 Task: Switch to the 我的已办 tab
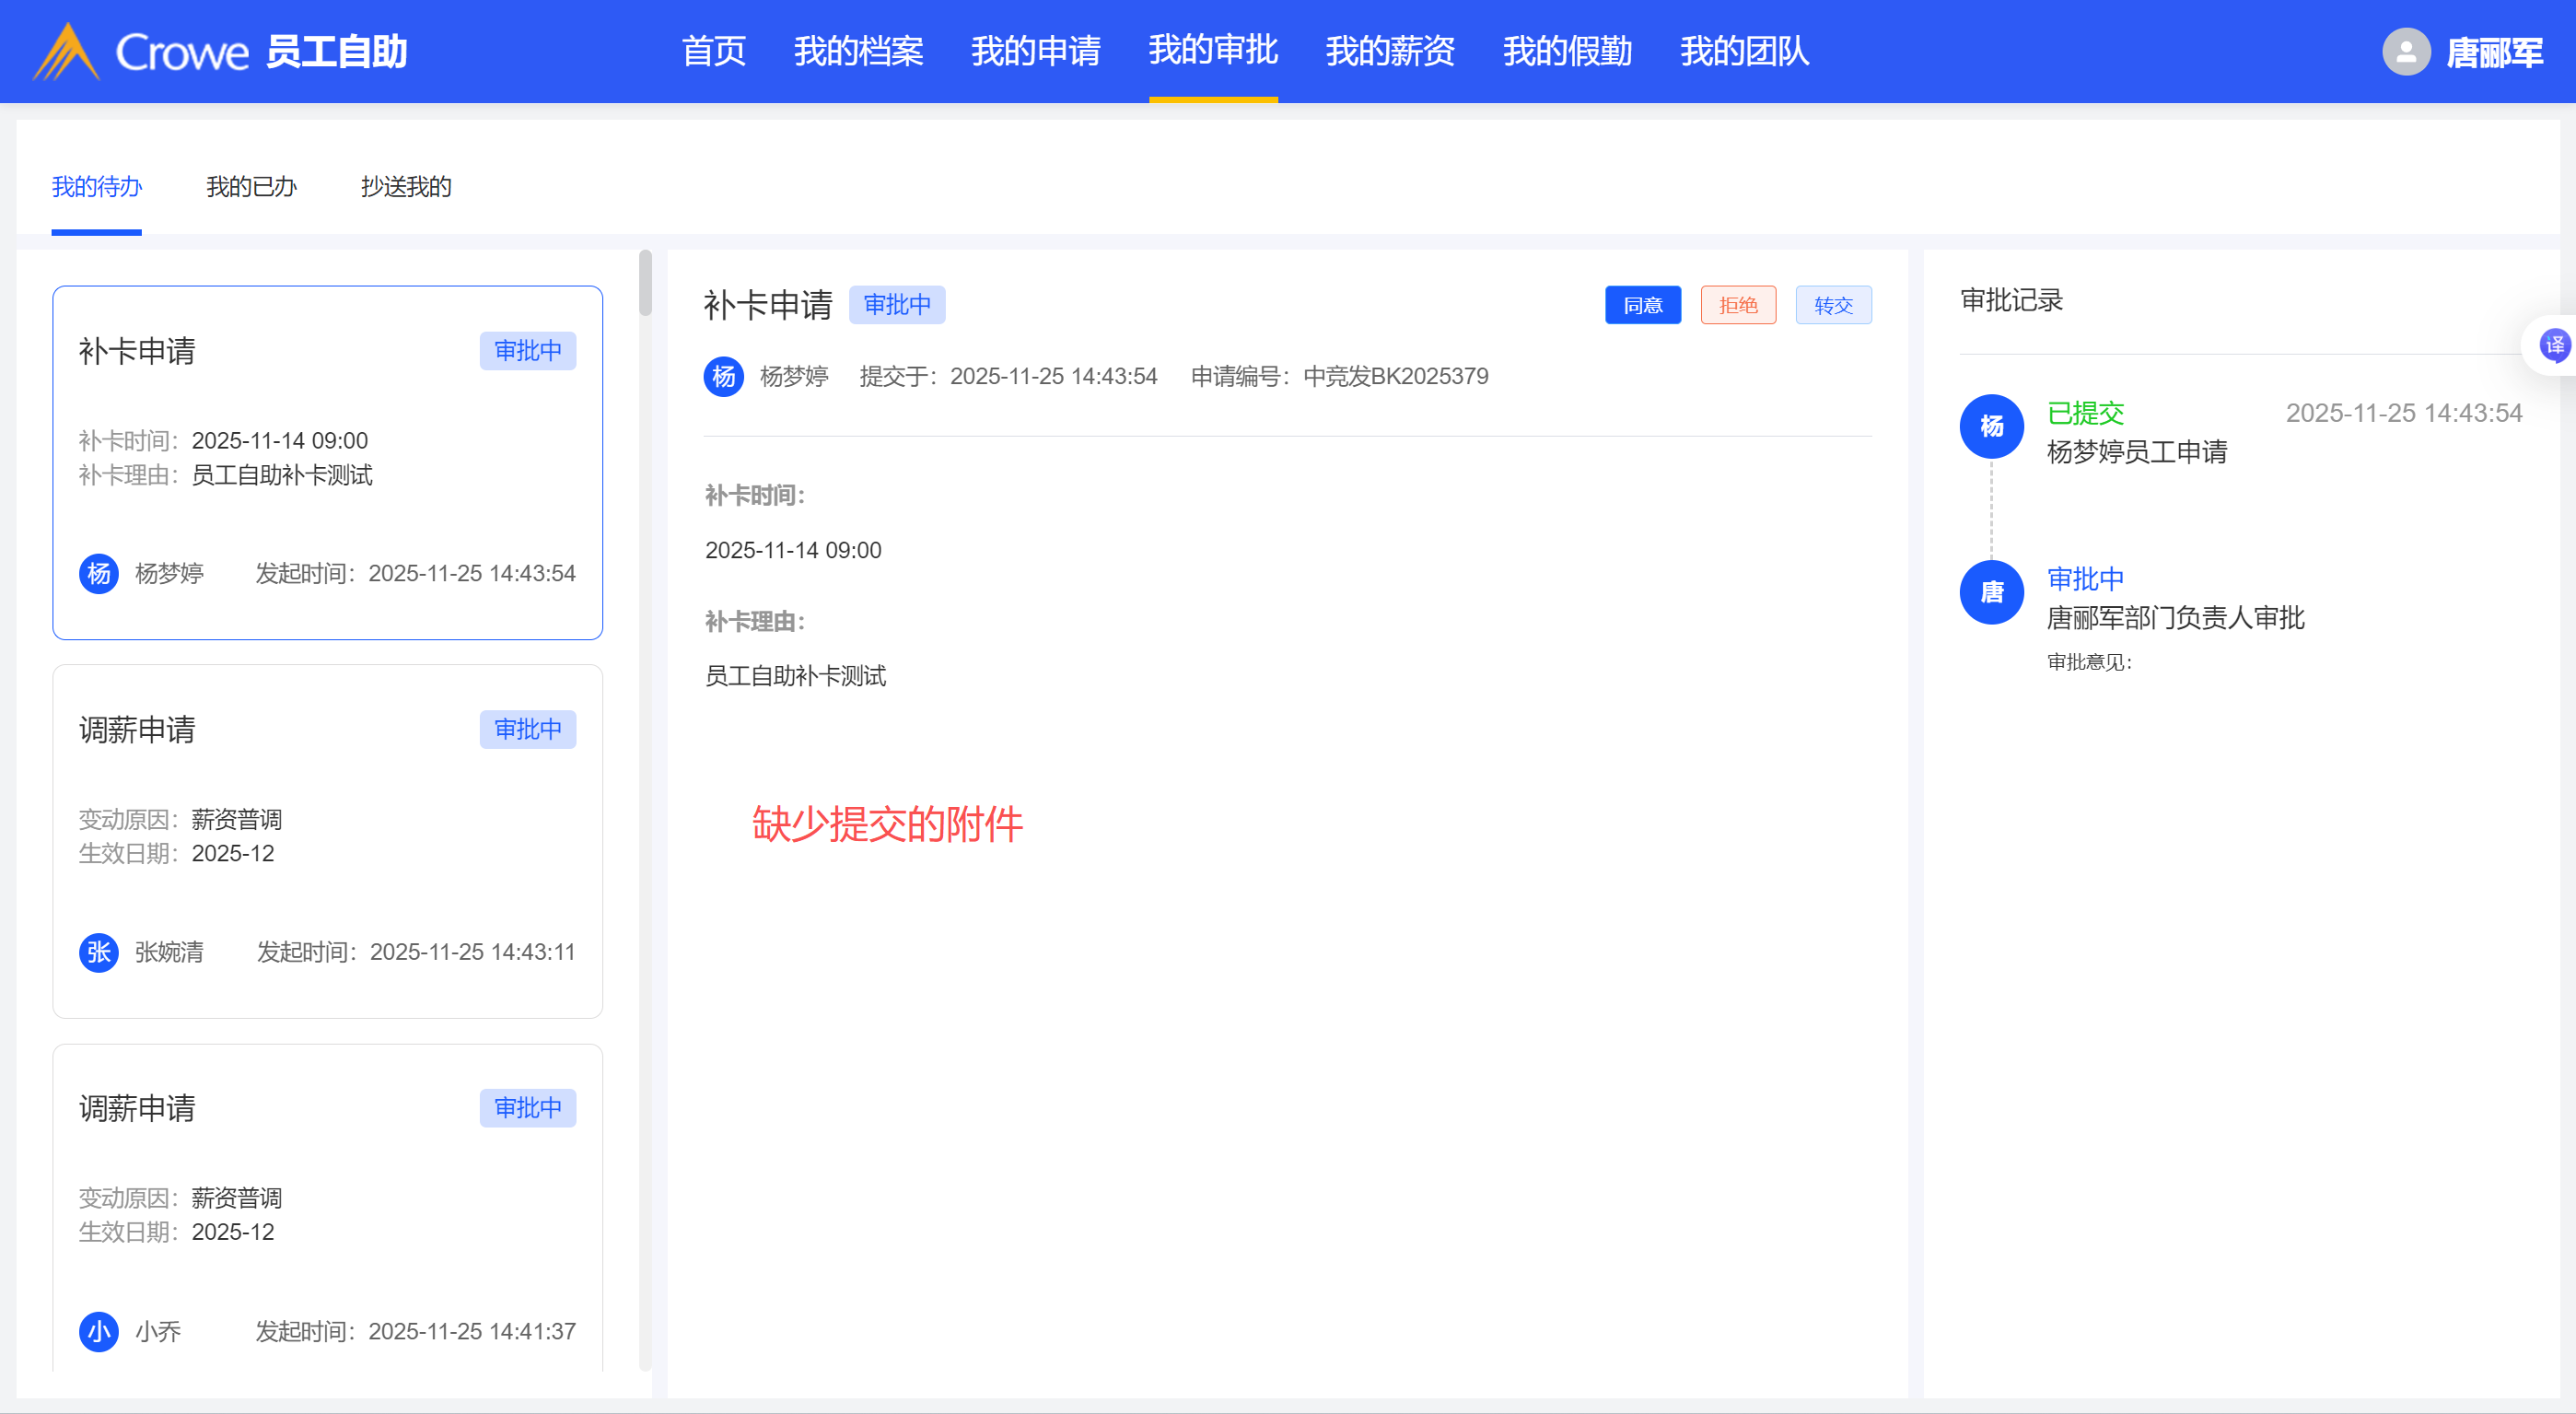251,187
